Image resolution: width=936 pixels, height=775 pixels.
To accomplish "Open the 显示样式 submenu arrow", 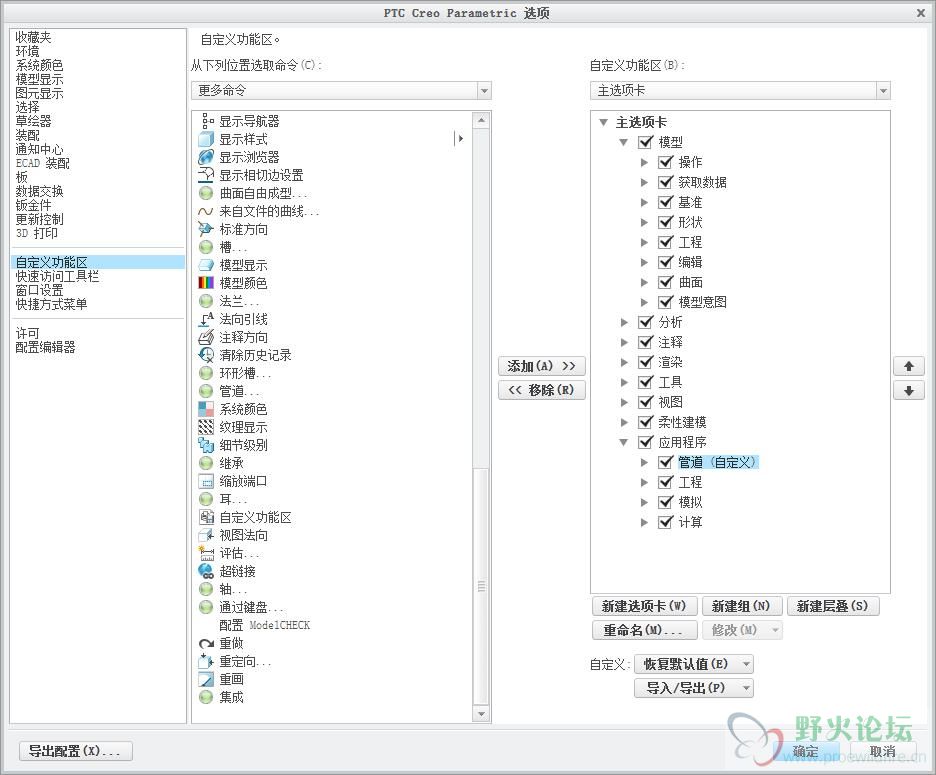I will pyautogui.click(x=460, y=139).
